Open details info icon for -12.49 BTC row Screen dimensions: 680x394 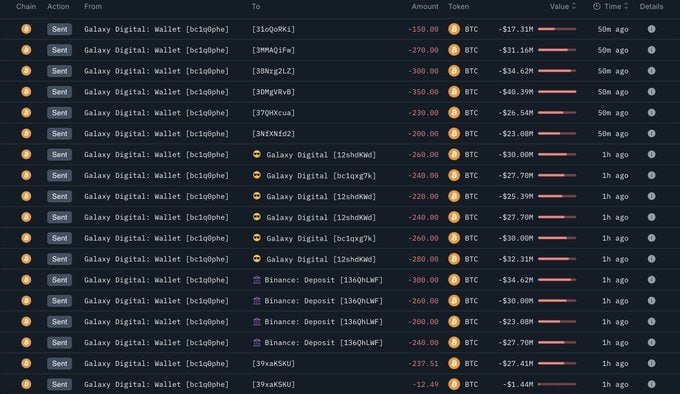pyautogui.click(x=651, y=384)
